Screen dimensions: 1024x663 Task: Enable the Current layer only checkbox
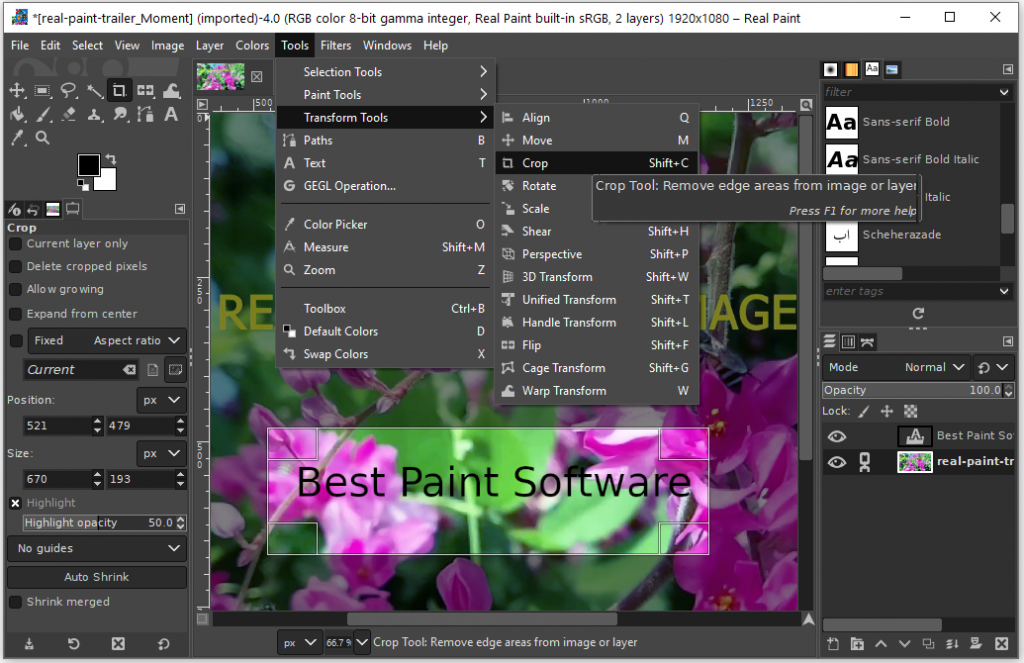(x=16, y=243)
